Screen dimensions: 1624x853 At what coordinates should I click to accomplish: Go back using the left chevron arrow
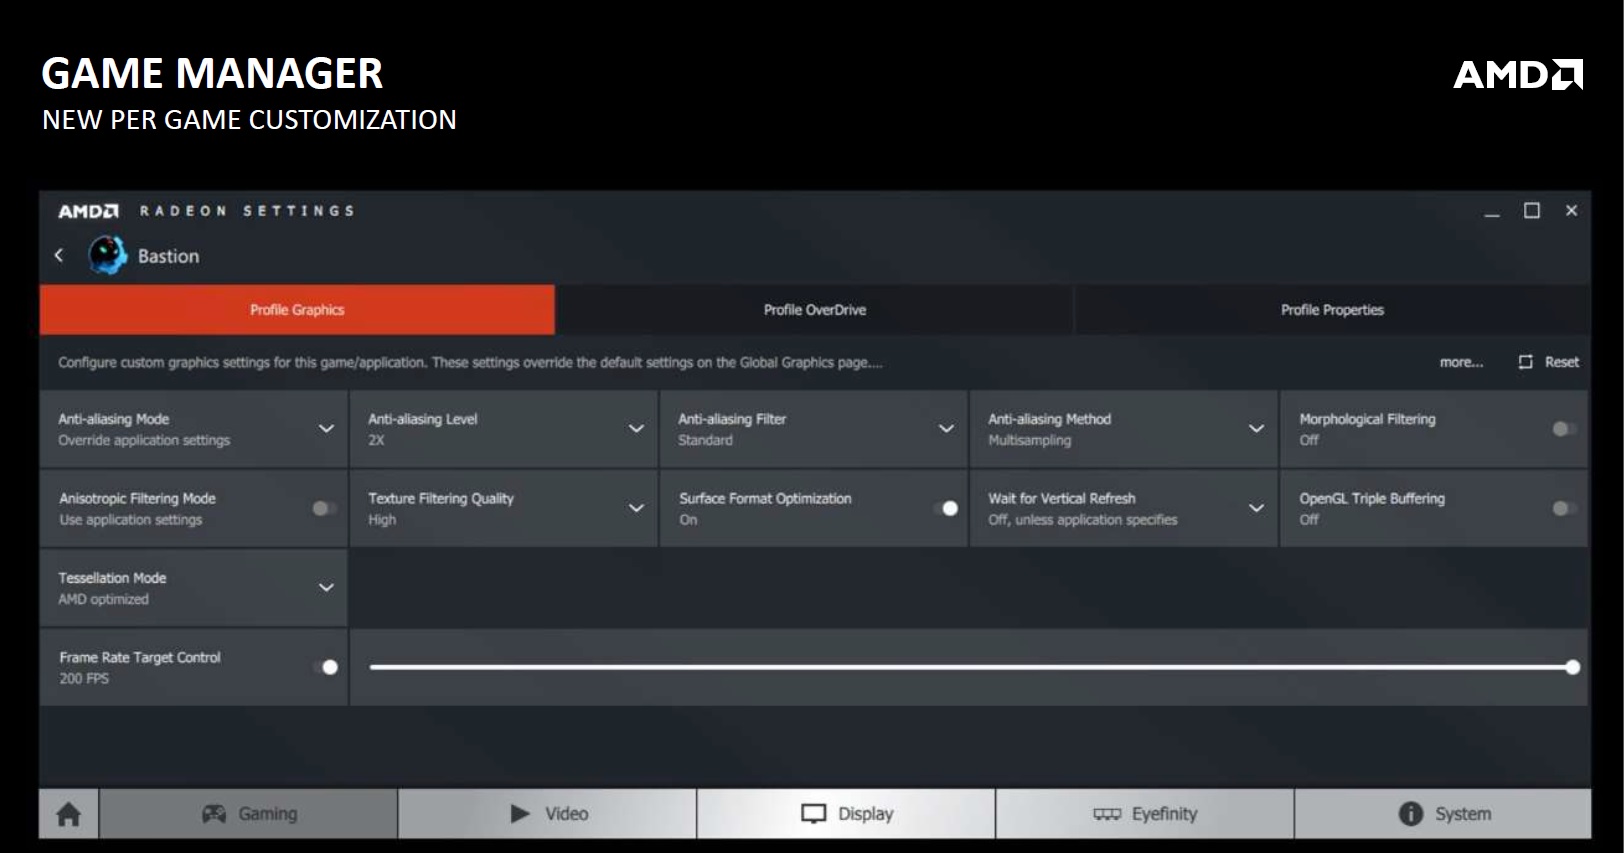(x=59, y=256)
